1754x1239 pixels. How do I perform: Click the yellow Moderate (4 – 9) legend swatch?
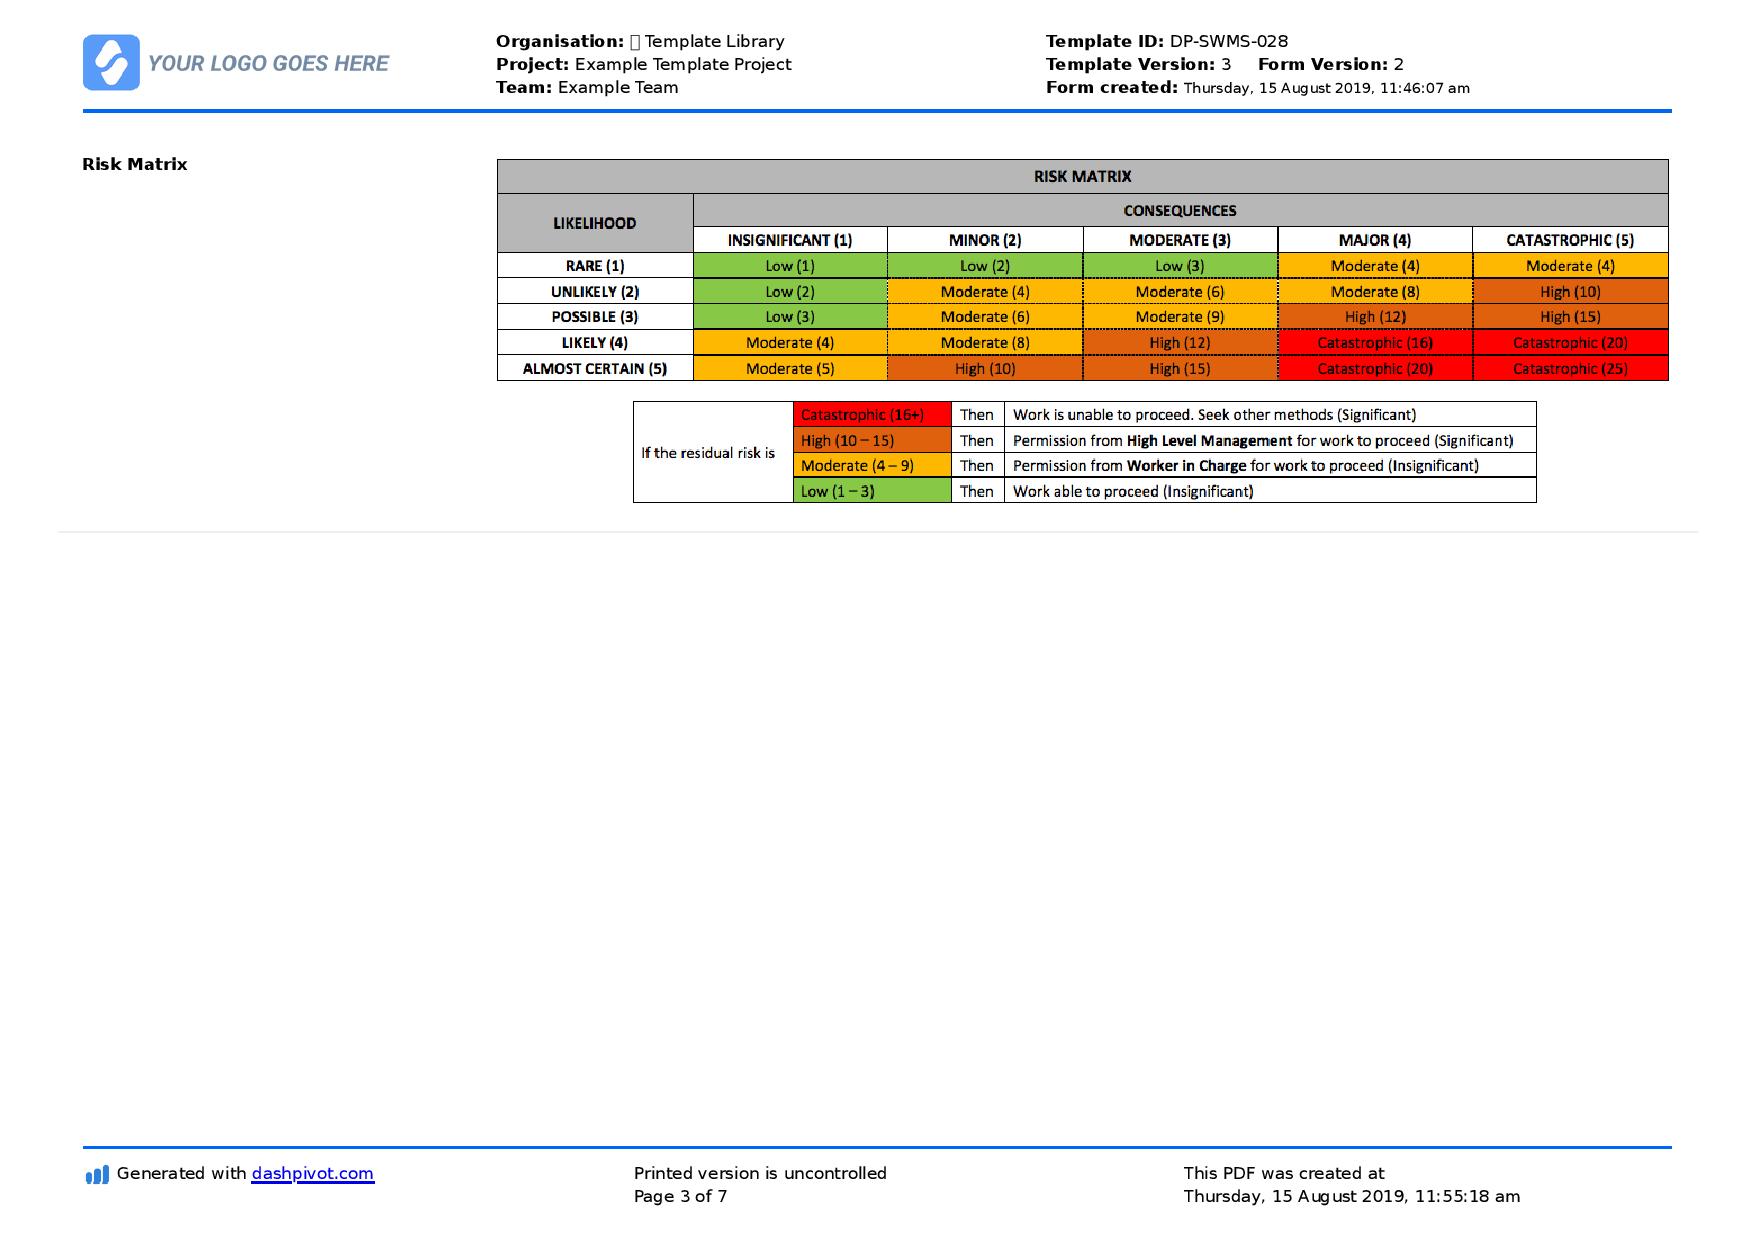[x=871, y=466]
